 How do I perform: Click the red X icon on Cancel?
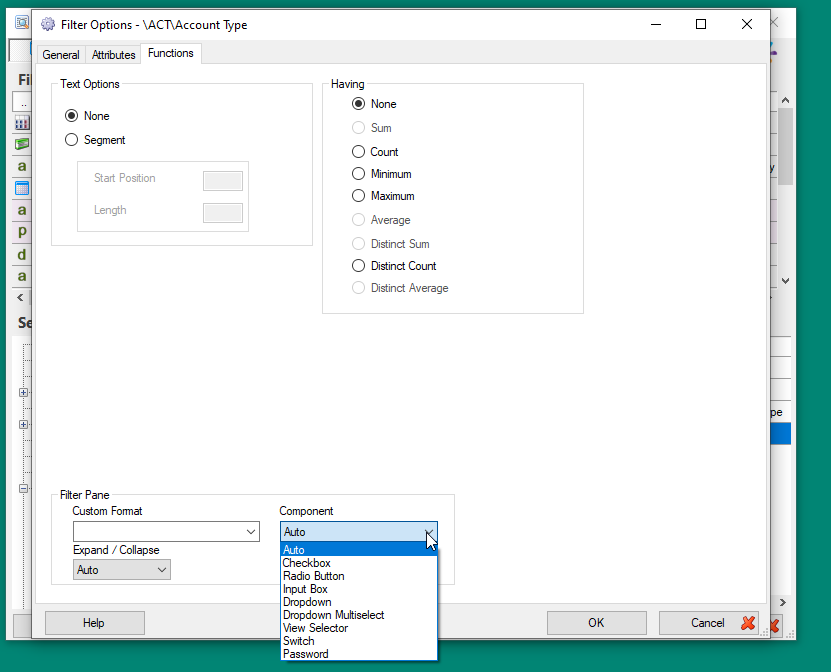pos(748,623)
